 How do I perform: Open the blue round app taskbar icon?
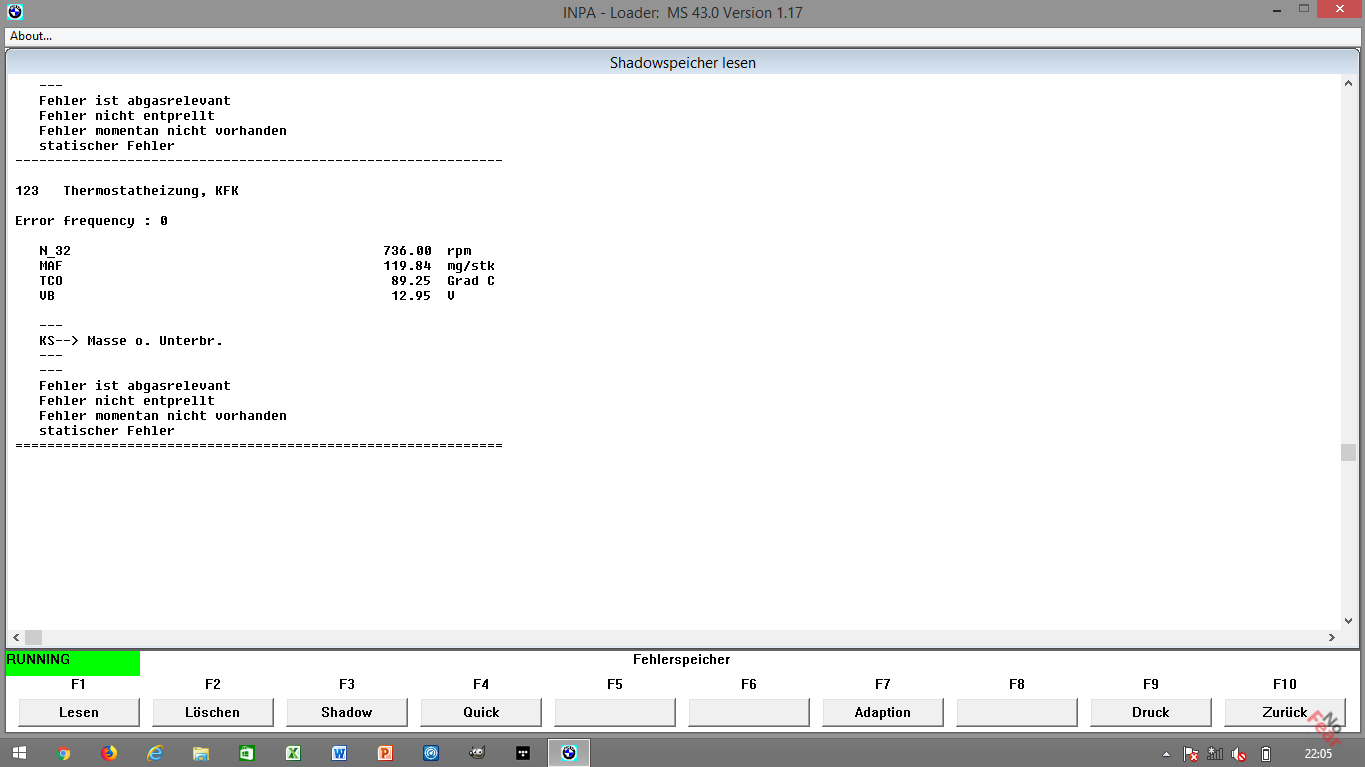(431, 753)
